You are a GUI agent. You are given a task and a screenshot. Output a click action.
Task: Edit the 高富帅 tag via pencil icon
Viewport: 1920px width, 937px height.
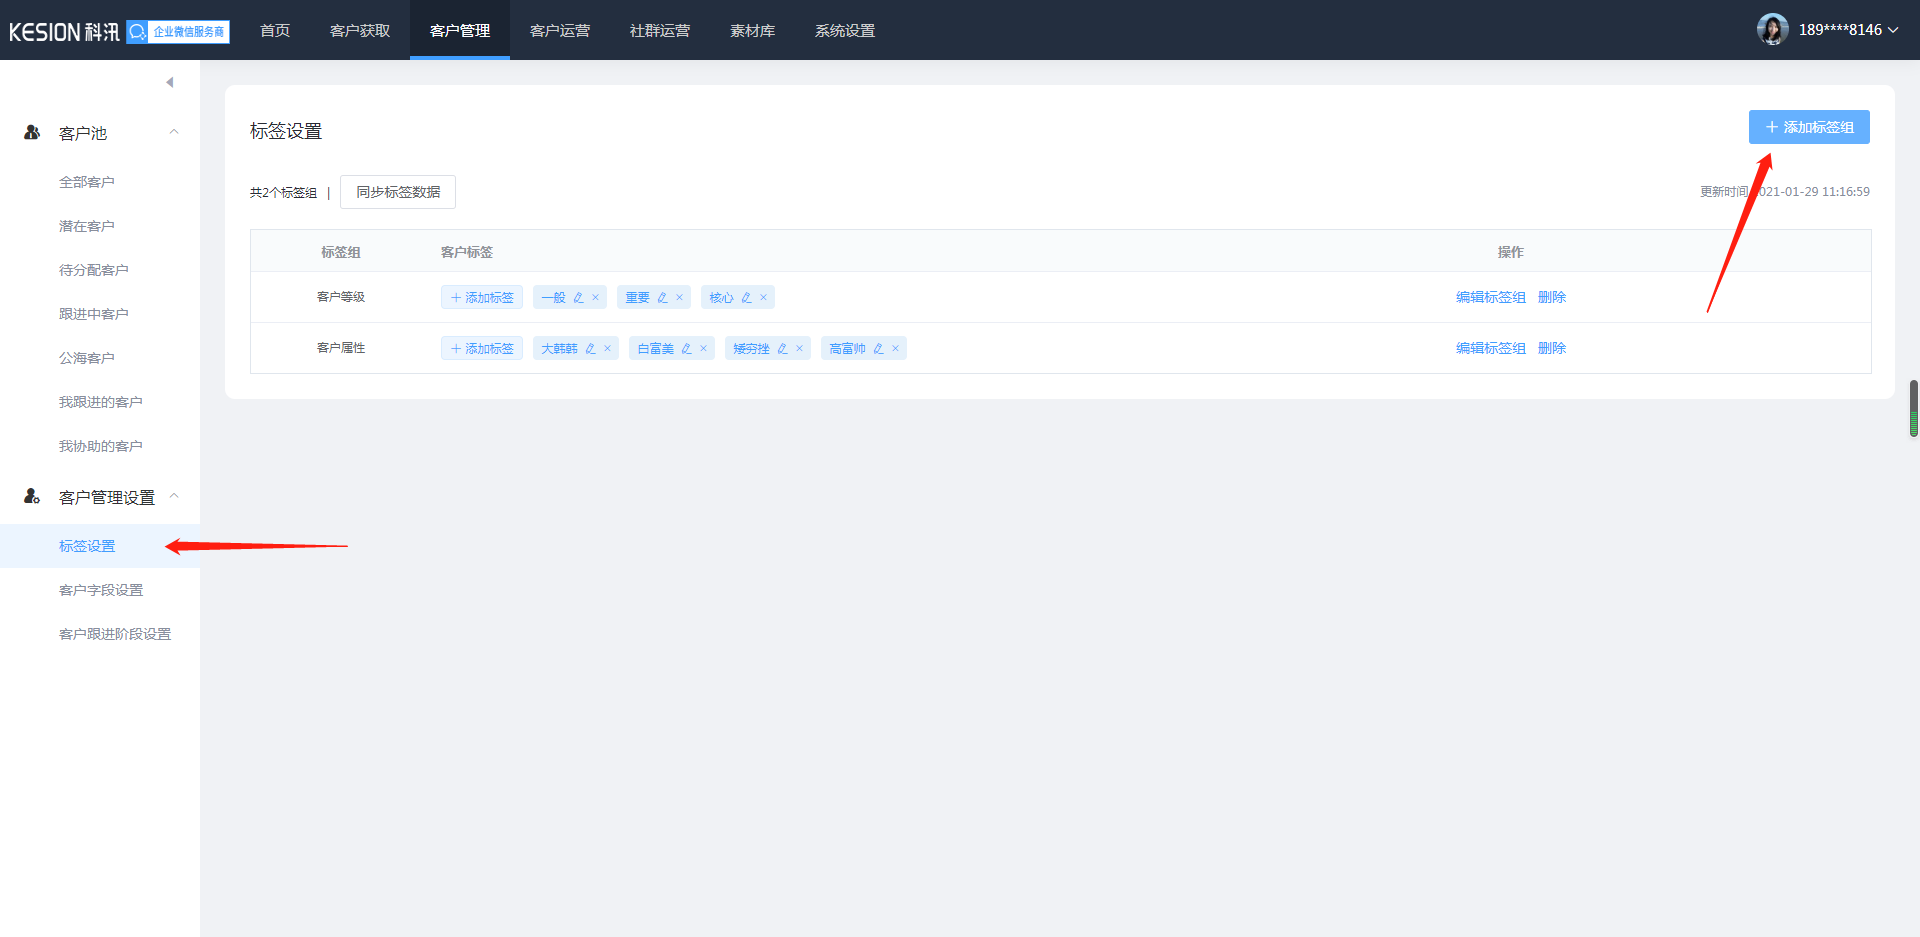click(878, 349)
